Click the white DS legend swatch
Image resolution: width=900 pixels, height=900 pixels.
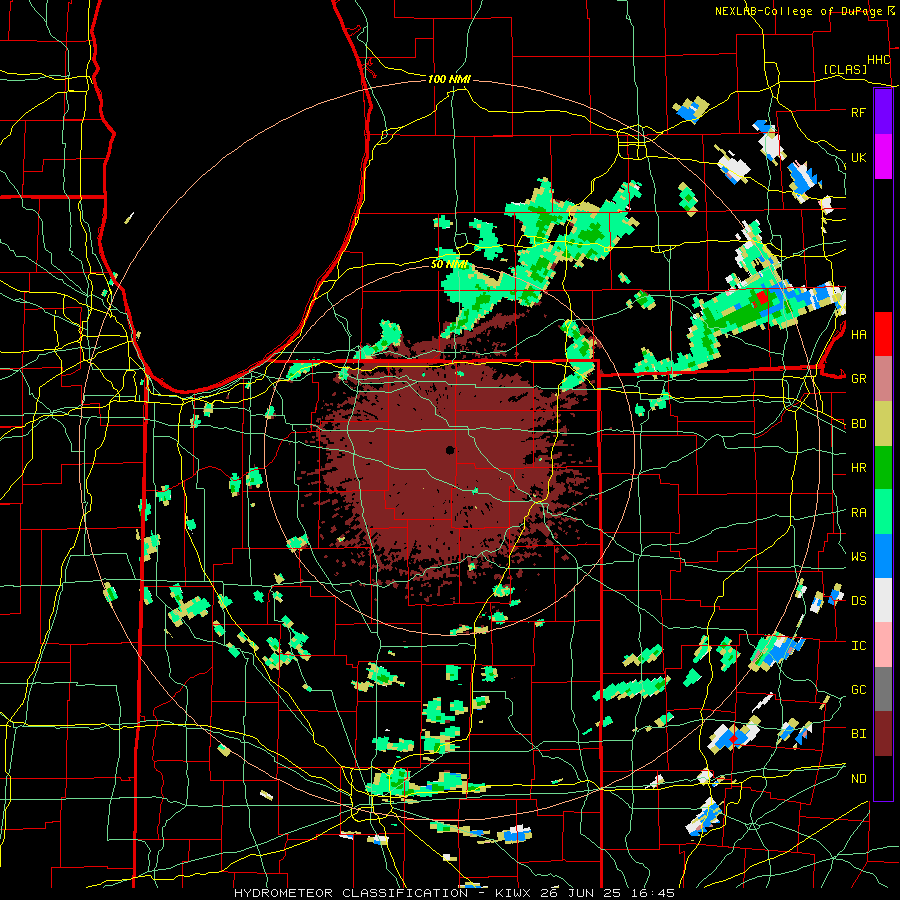coord(883,600)
